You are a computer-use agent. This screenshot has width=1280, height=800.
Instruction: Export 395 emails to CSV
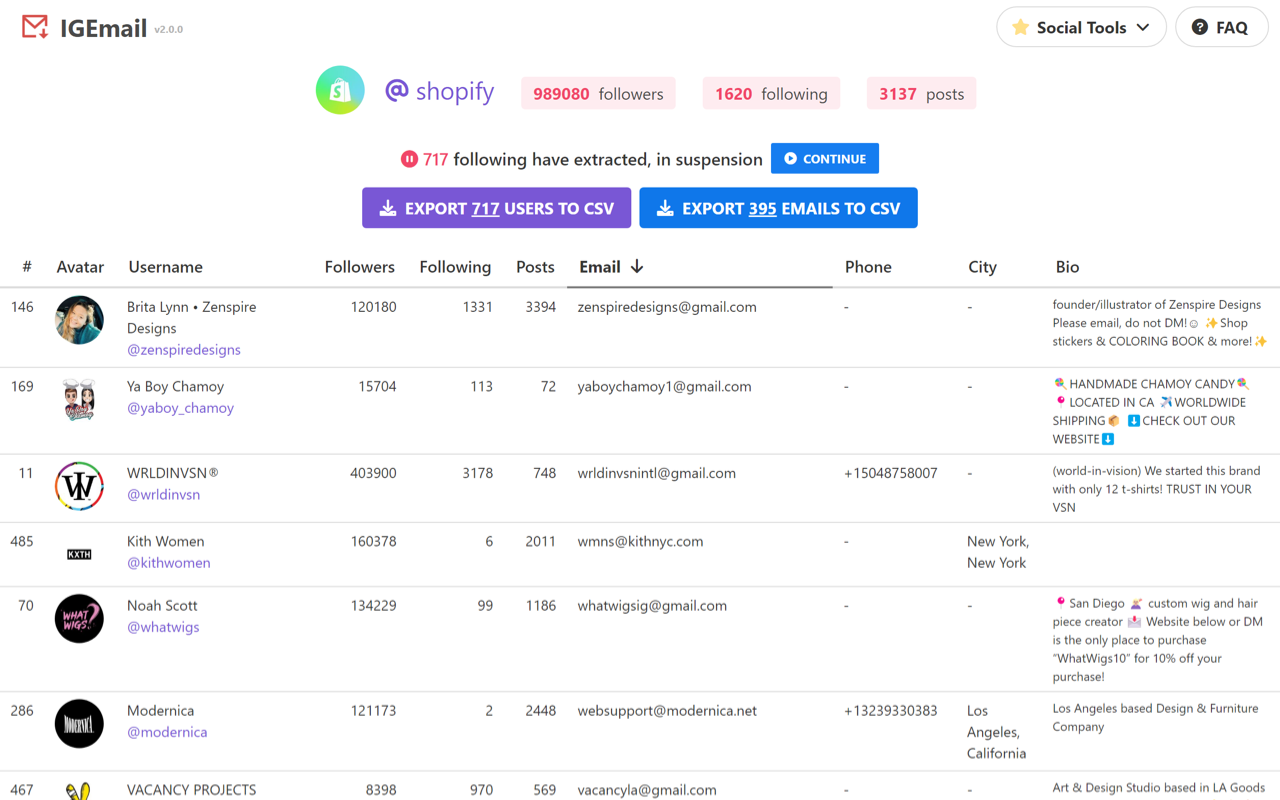778,208
